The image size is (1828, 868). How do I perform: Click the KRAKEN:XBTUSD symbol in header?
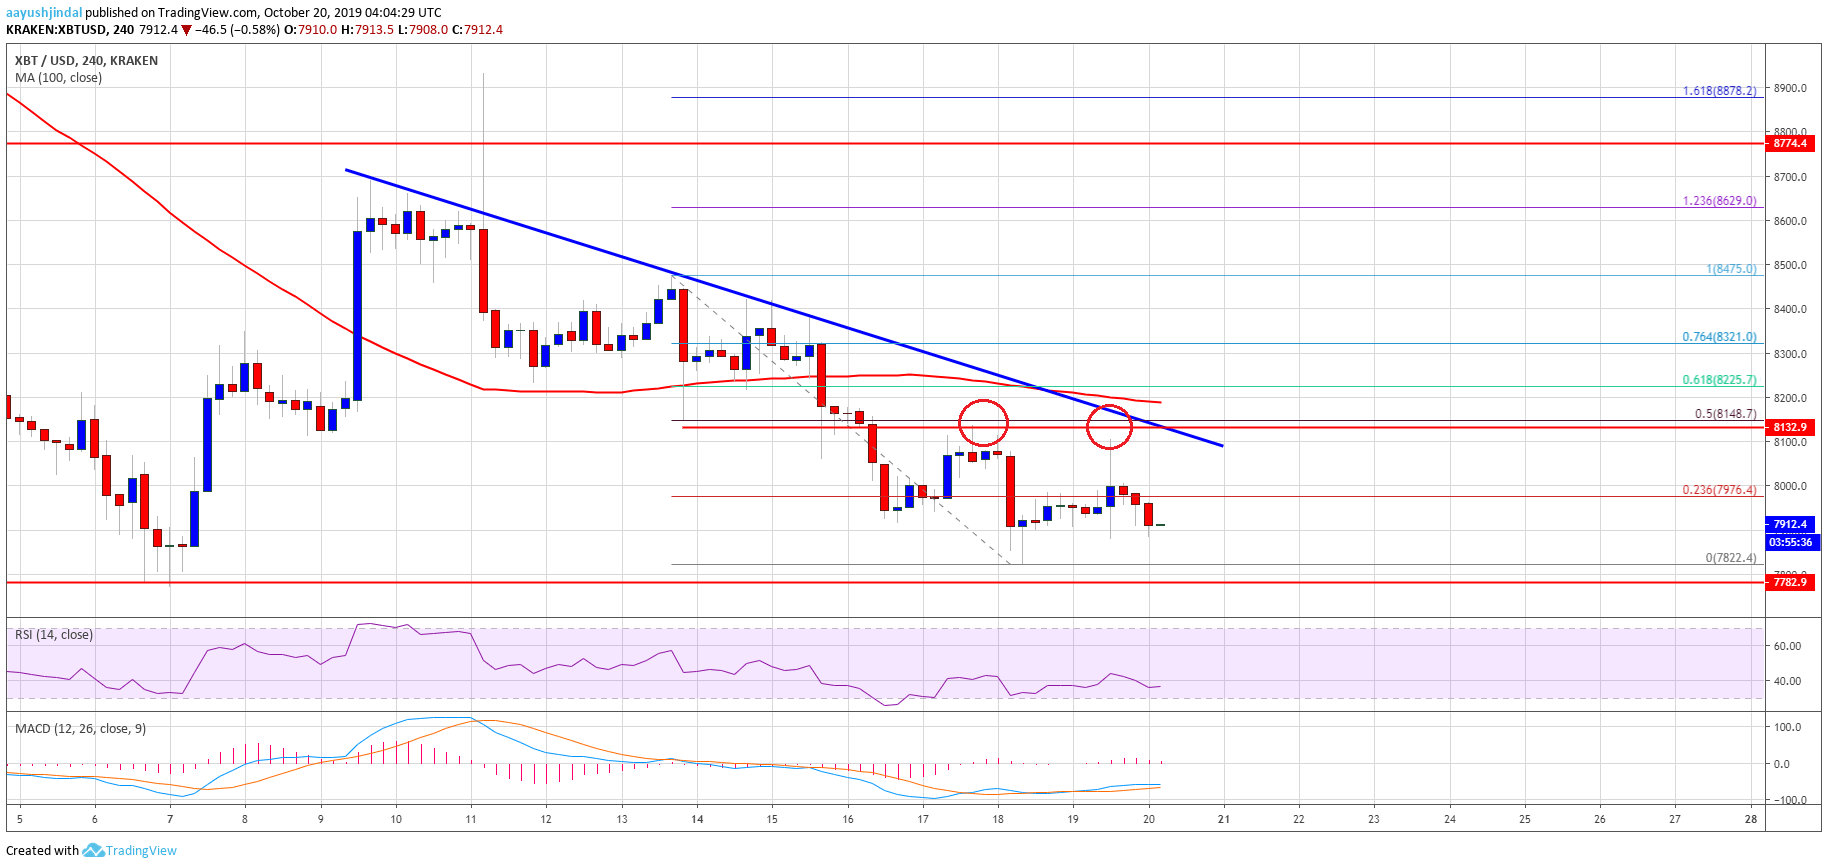56,30
